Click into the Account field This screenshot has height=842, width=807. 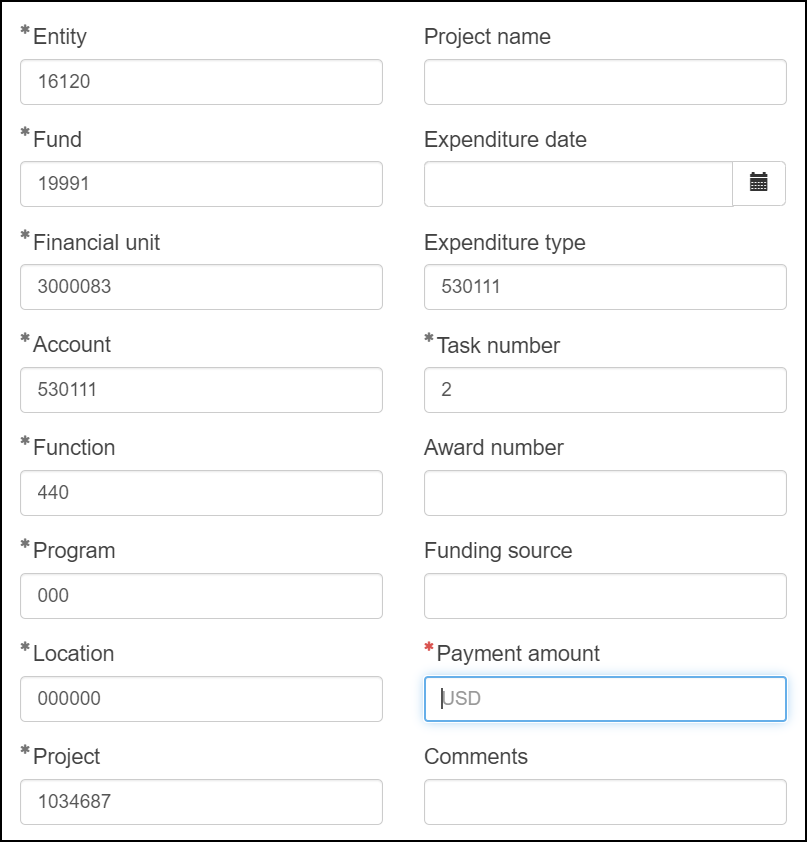201,390
